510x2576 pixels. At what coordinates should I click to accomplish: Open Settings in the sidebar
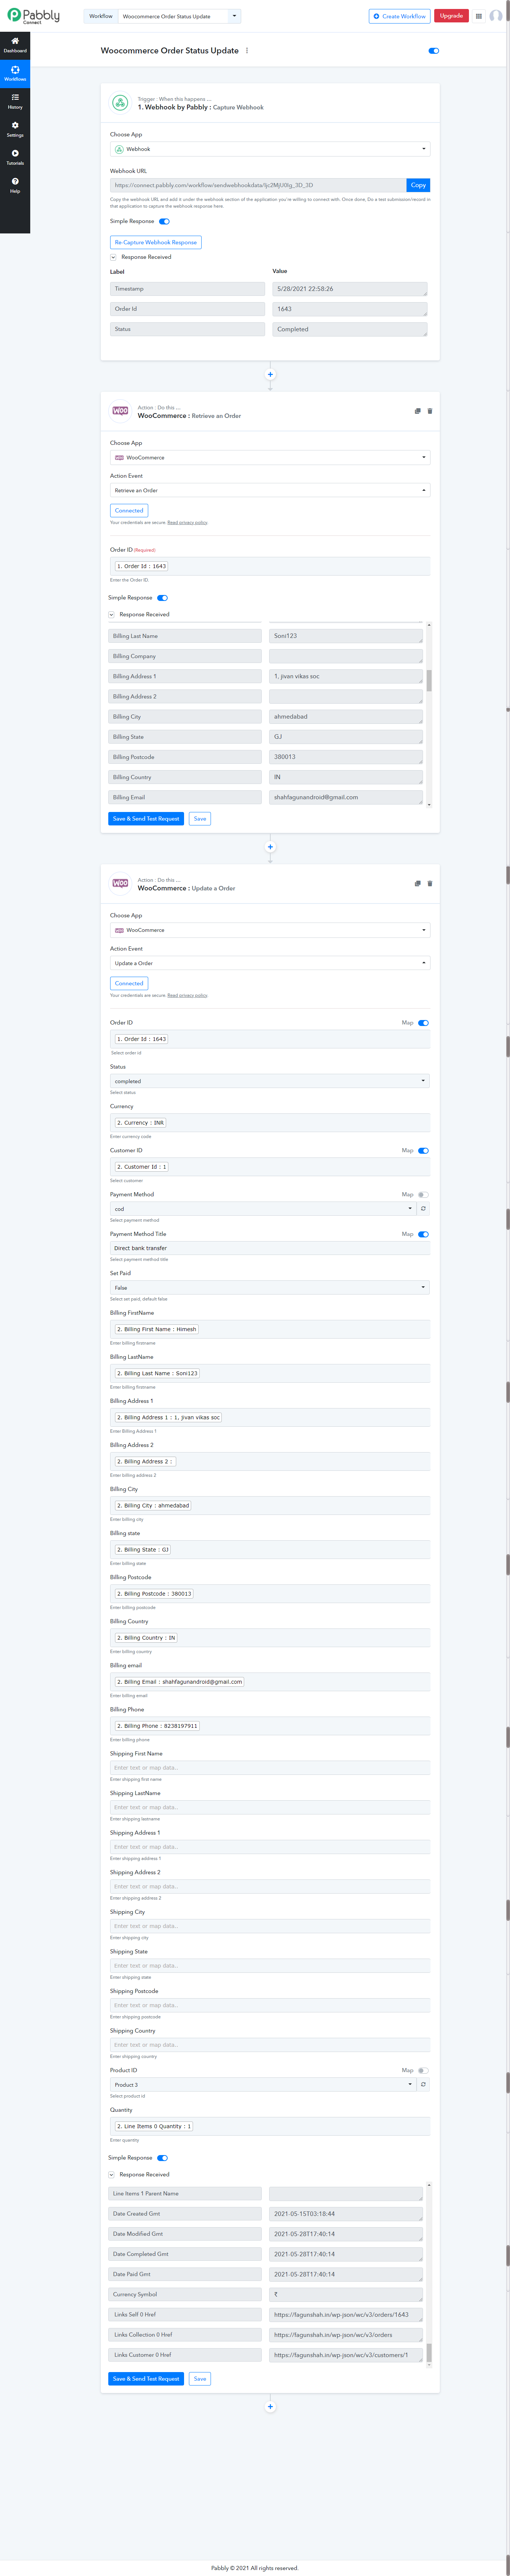(x=15, y=129)
